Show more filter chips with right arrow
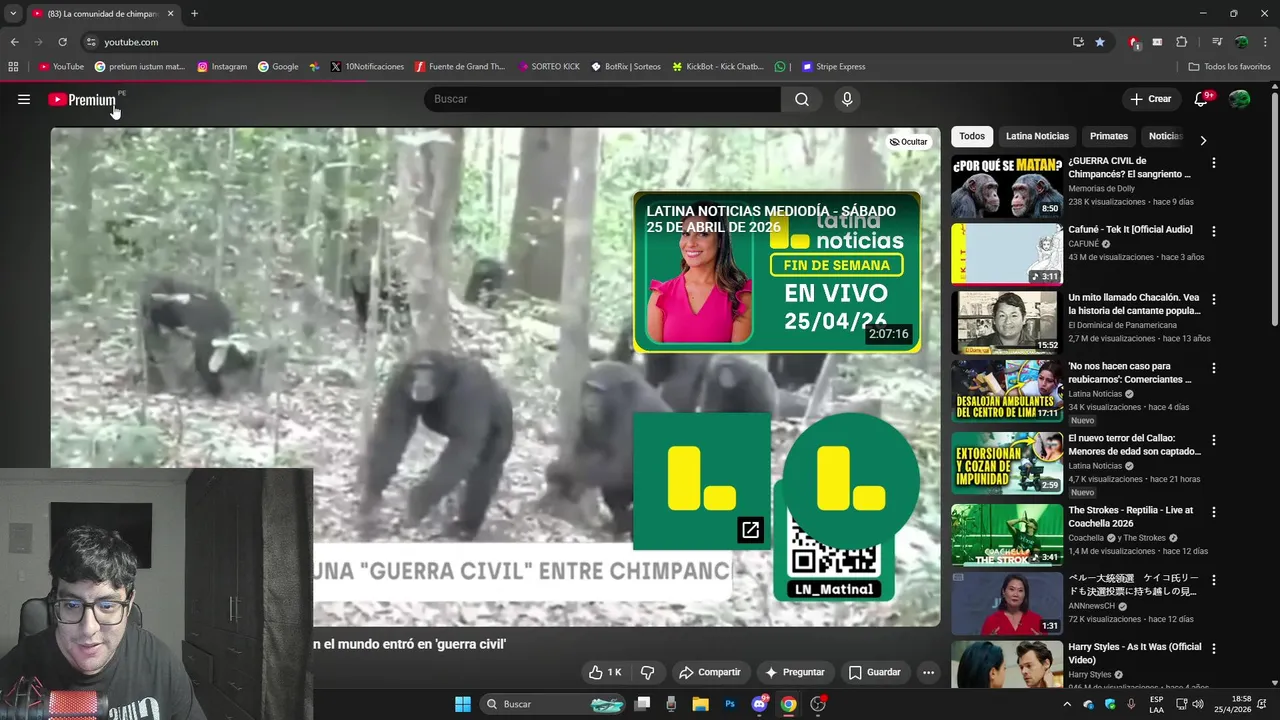 pos(1203,140)
